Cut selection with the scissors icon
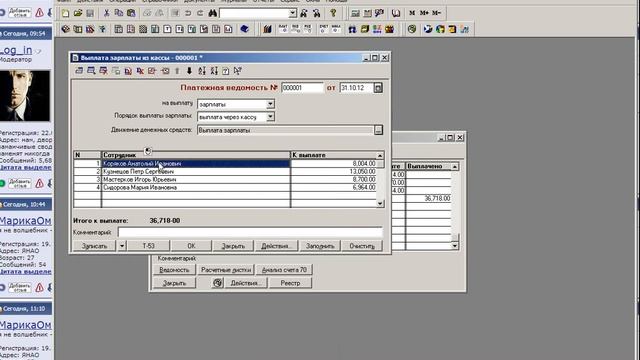640x360 pixels. point(107,13)
